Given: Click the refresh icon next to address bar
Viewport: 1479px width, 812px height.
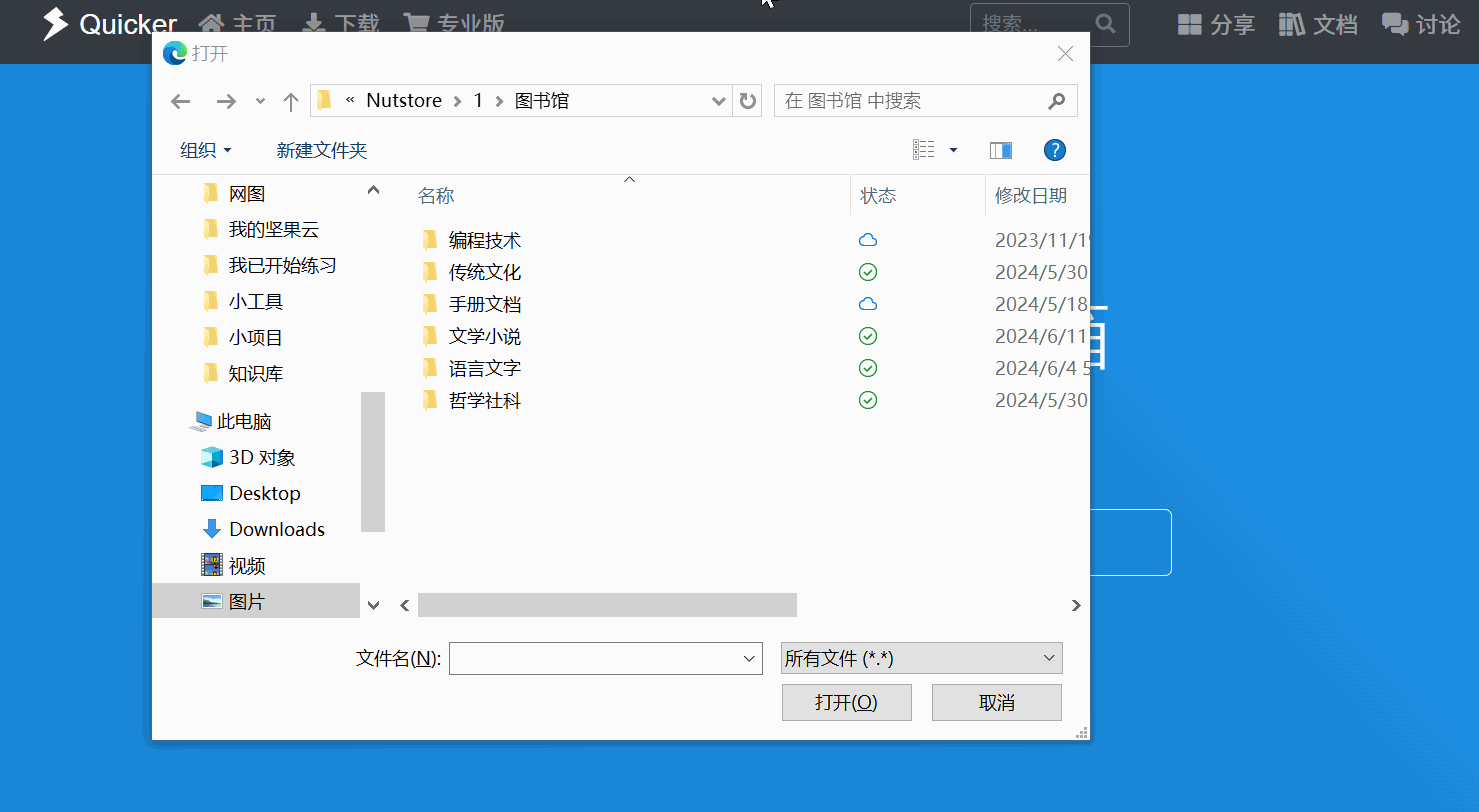Looking at the screenshot, I should click(x=747, y=100).
